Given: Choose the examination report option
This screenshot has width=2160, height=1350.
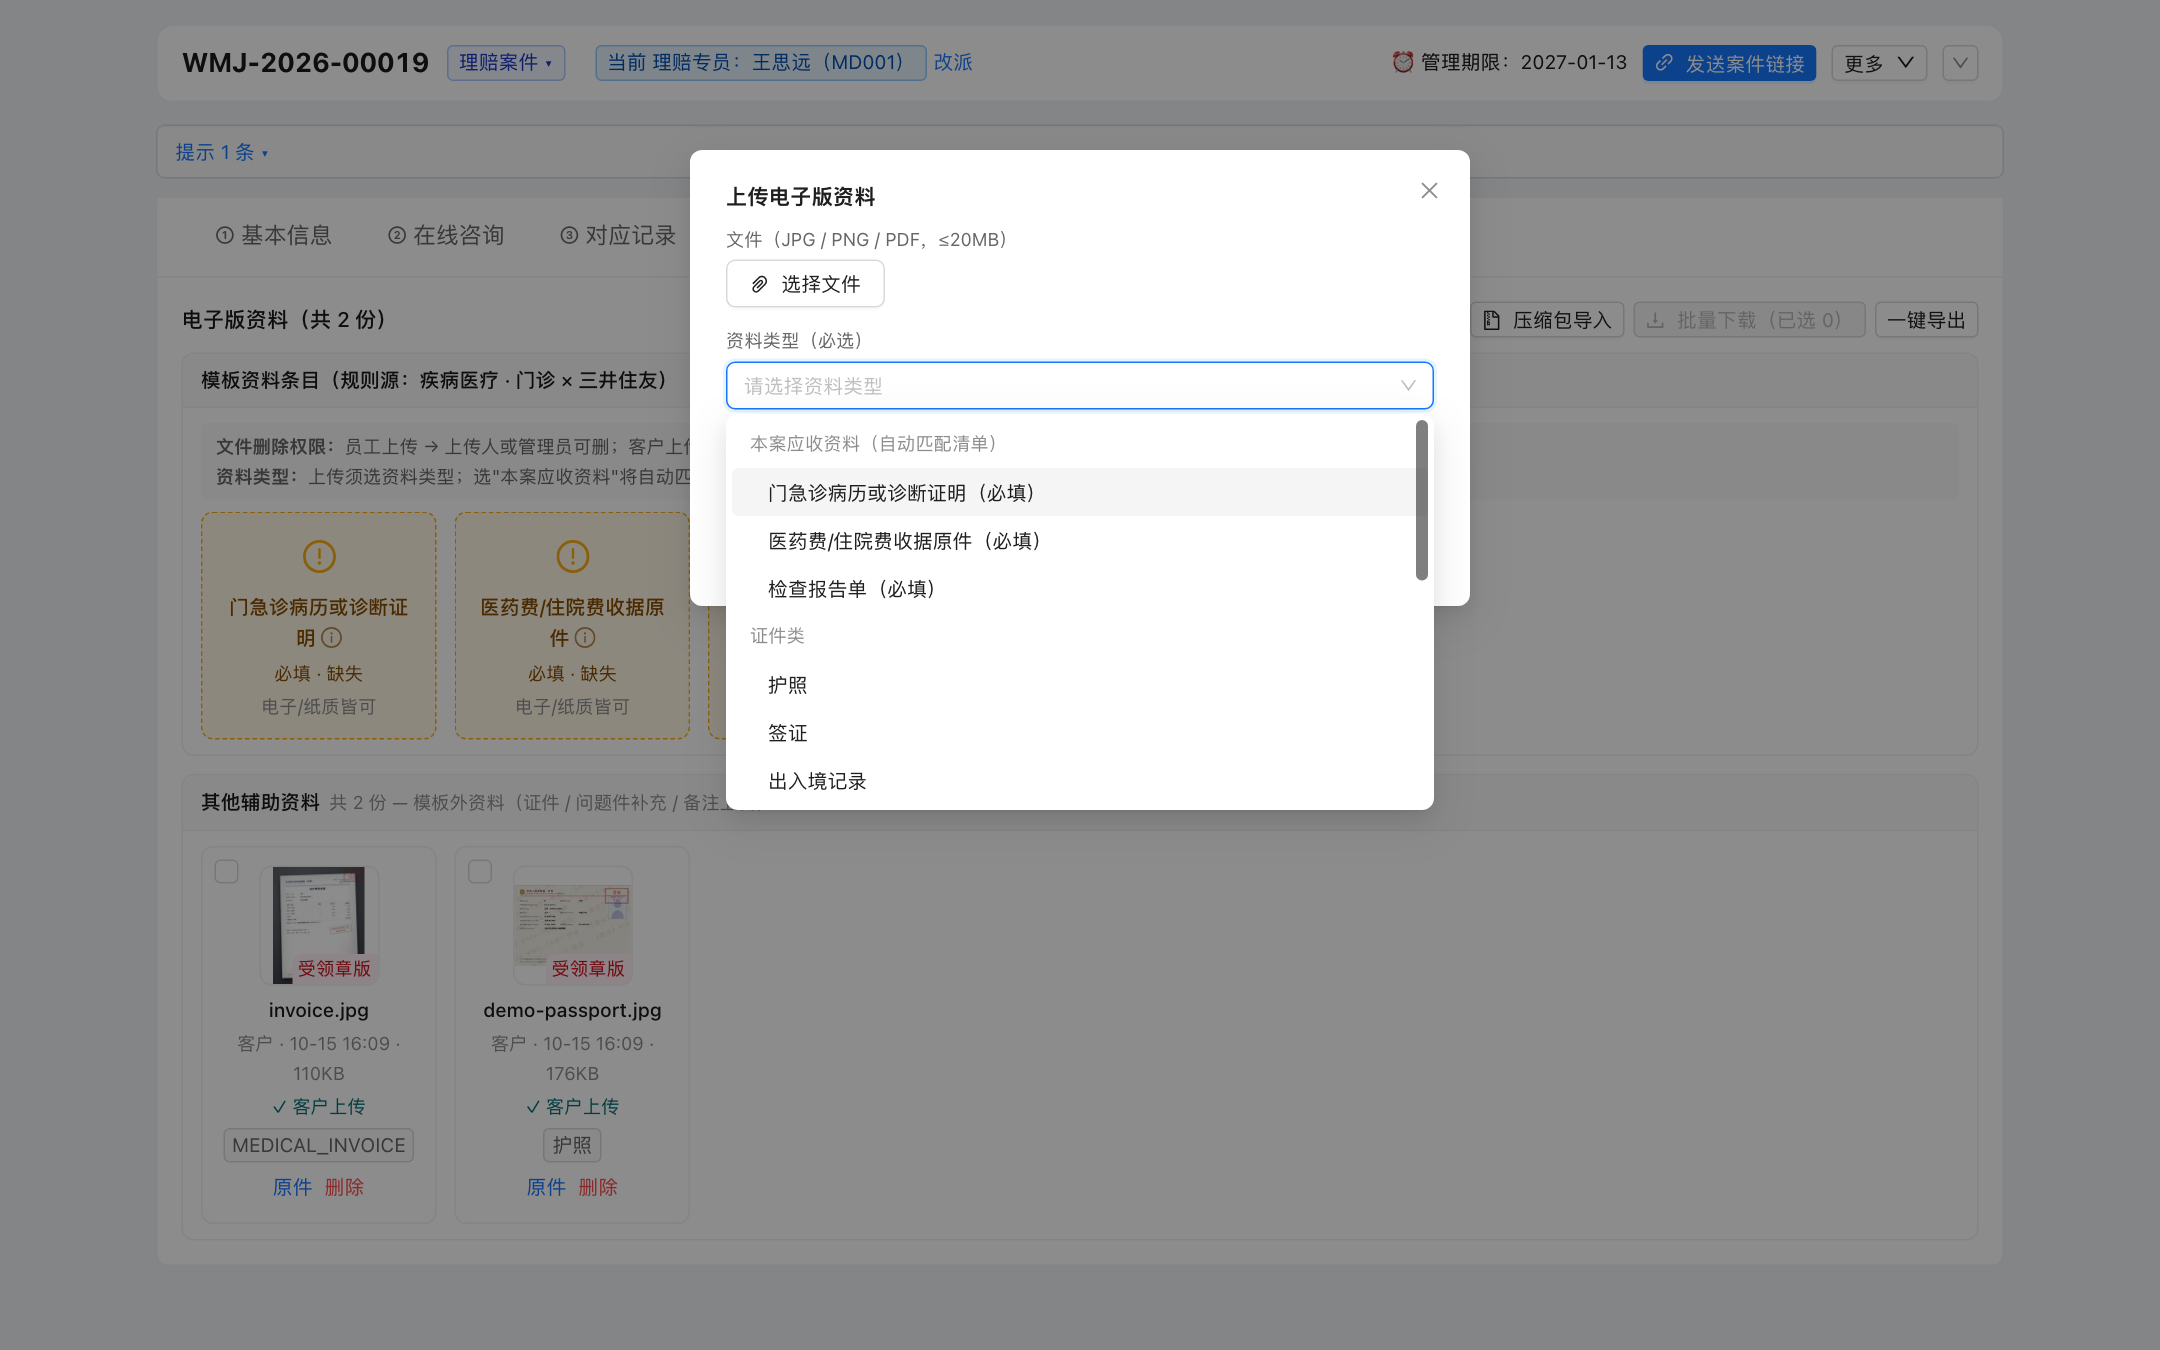Looking at the screenshot, I should (x=1073, y=589).
